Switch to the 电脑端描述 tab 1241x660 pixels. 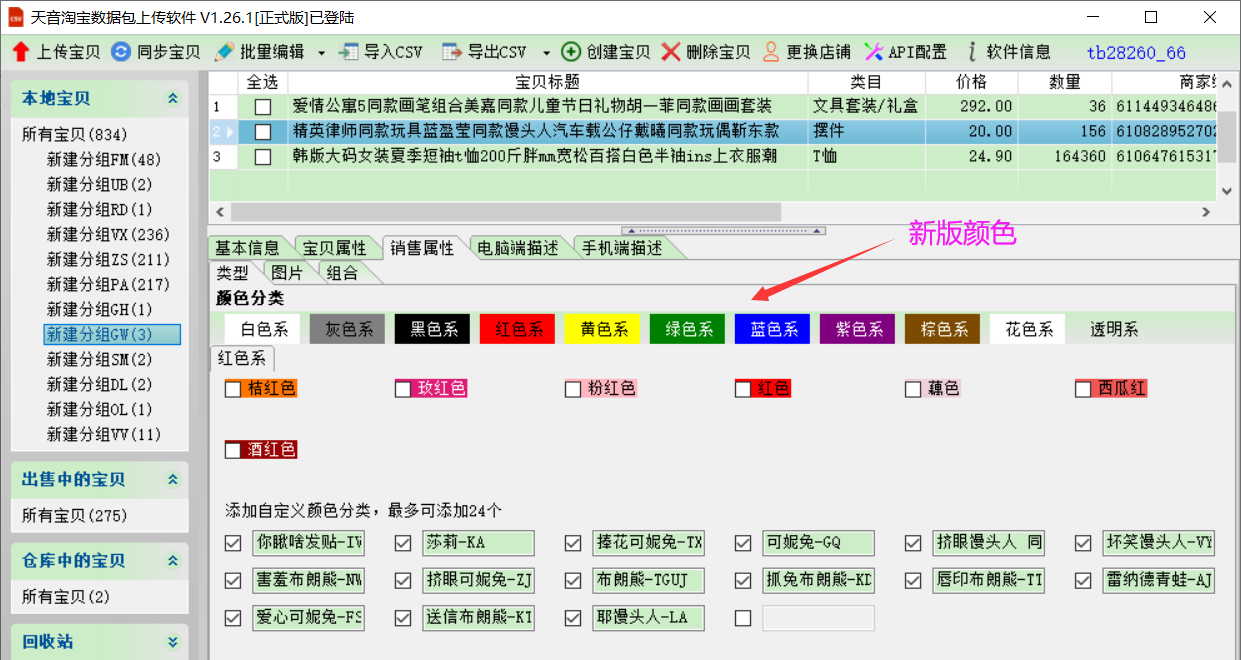tap(518, 248)
